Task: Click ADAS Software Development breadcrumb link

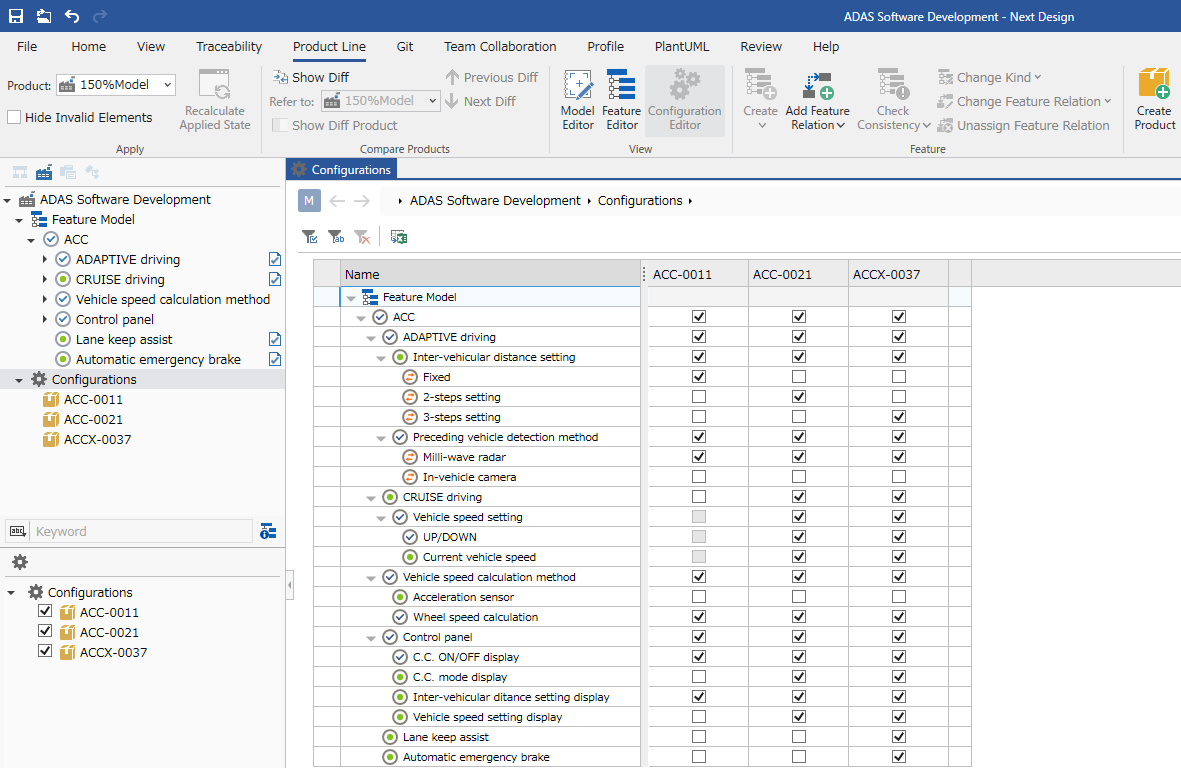Action: click(495, 200)
